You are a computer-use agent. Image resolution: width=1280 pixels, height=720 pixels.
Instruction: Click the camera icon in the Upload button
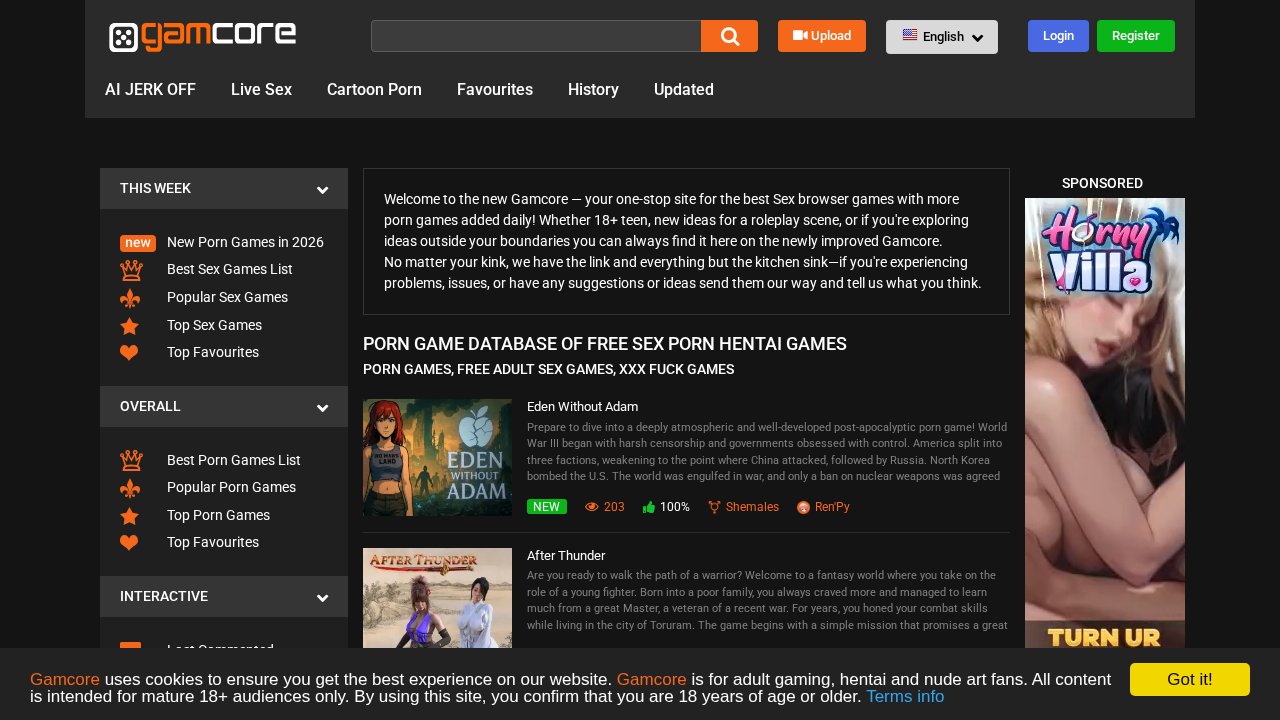pyautogui.click(x=800, y=35)
